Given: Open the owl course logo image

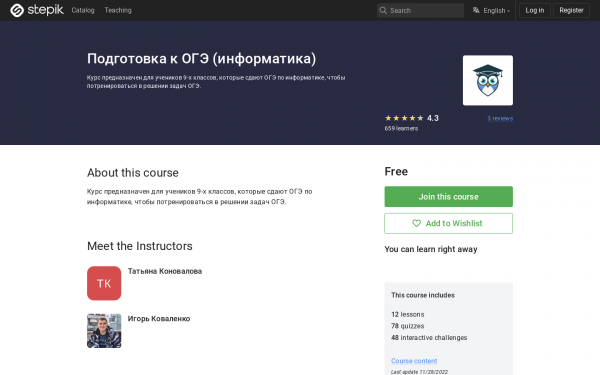Looking at the screenshot, I should (x=488, y=80).
